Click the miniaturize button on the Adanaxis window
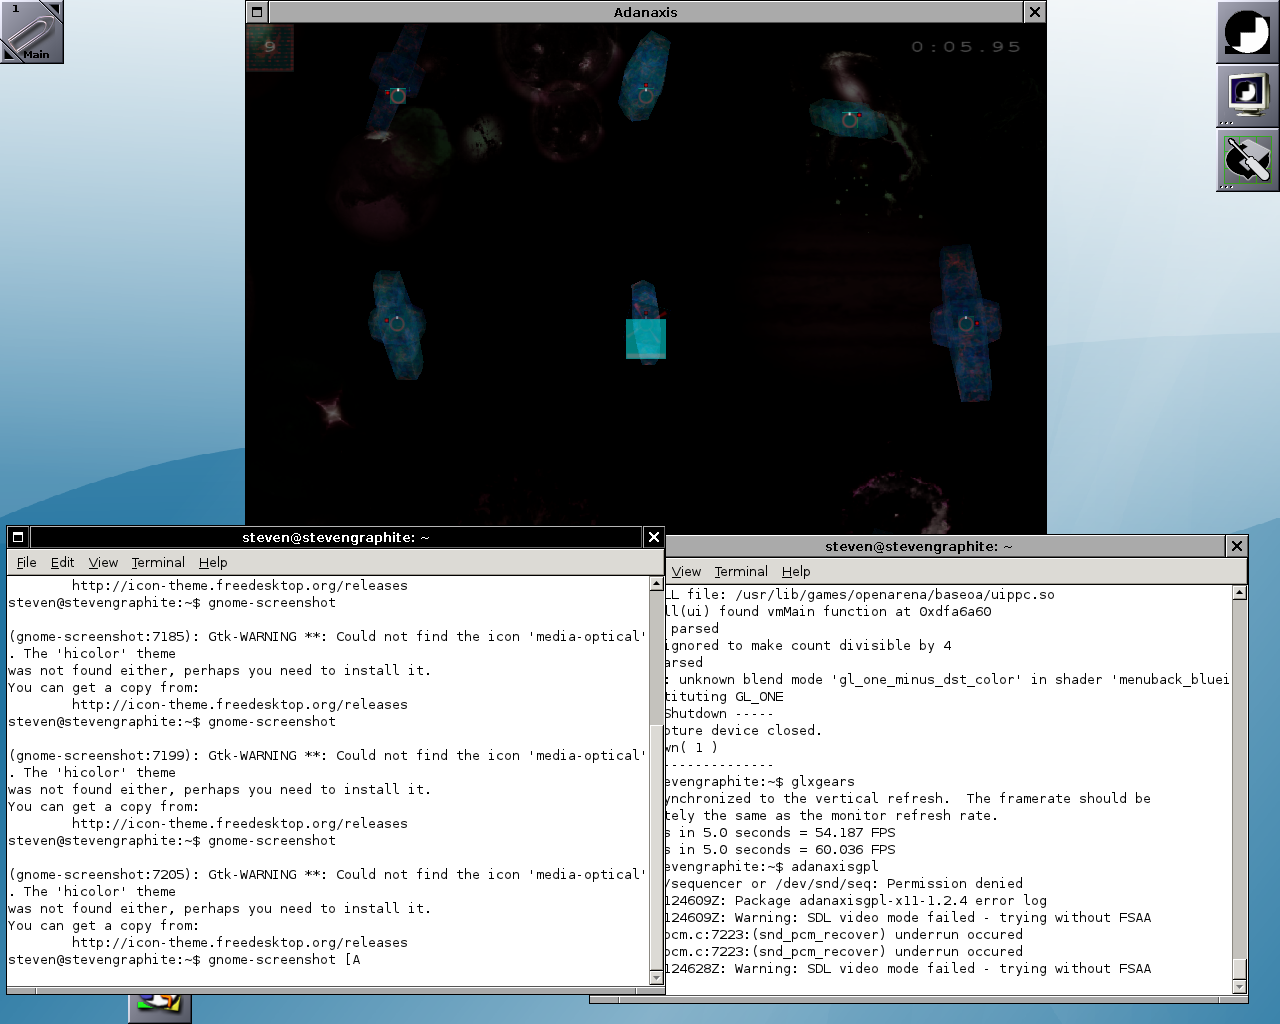 tap(257, 12)
